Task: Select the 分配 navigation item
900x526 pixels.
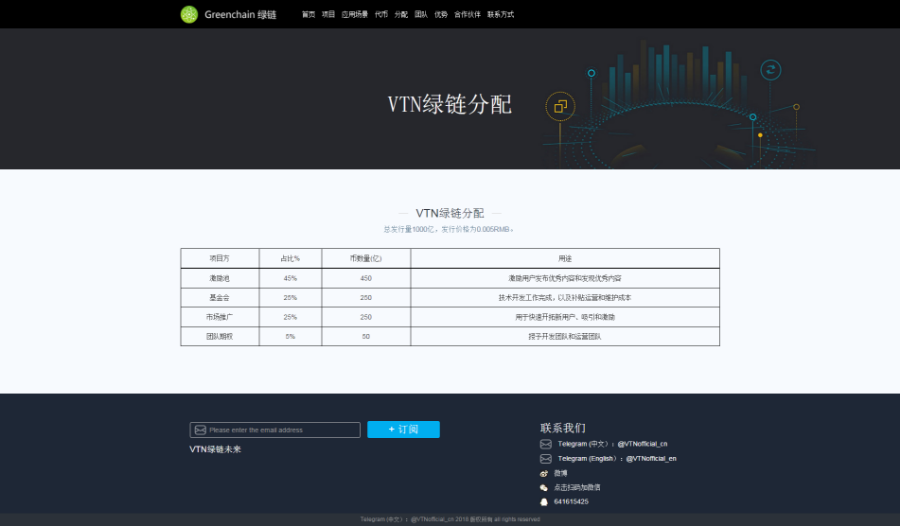Action: 401,14
